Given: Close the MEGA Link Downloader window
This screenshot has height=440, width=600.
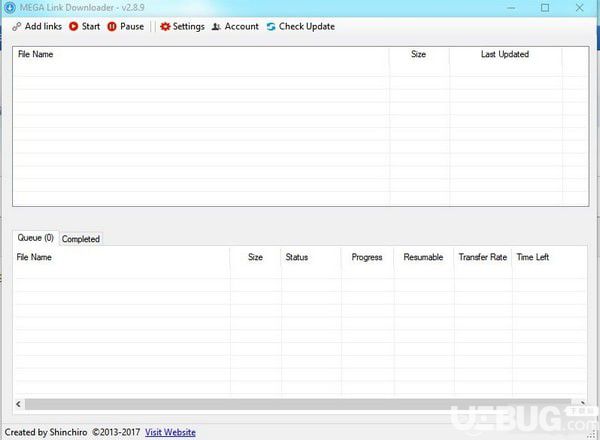Looking at the screenshot, I should click(579, 8).
